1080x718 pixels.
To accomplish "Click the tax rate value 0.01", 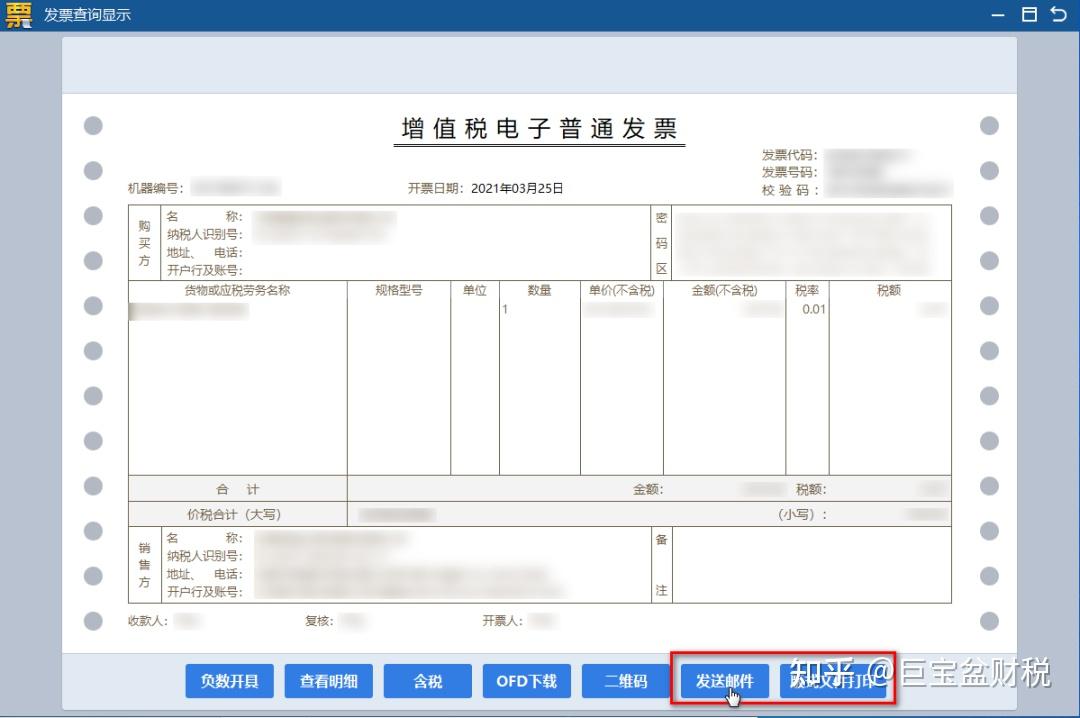I will click(813, 309).
